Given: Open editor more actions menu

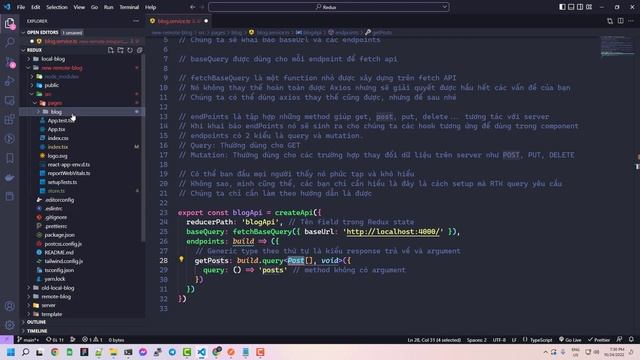Looking at the screenshot, I should [x=631, y=21].
